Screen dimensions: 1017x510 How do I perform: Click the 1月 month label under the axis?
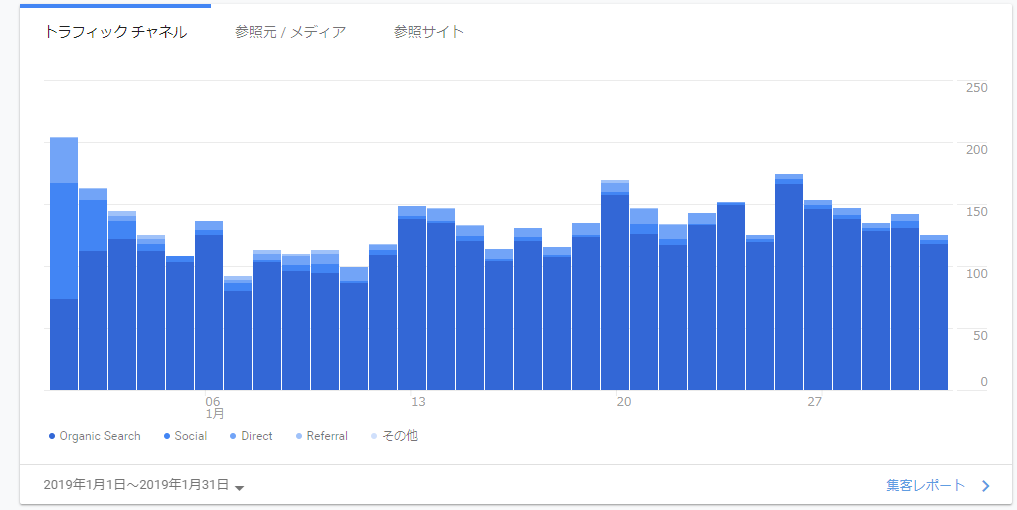click(215, 413)
